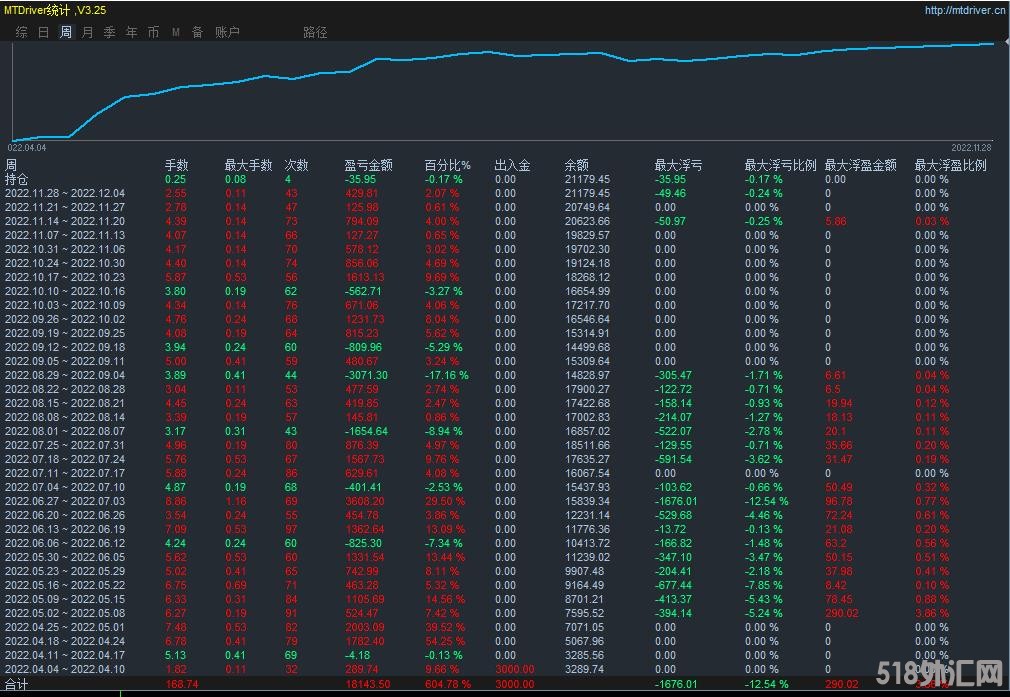Switch to the 日 daily tab

pyautogui.click(x=43, y=32)
